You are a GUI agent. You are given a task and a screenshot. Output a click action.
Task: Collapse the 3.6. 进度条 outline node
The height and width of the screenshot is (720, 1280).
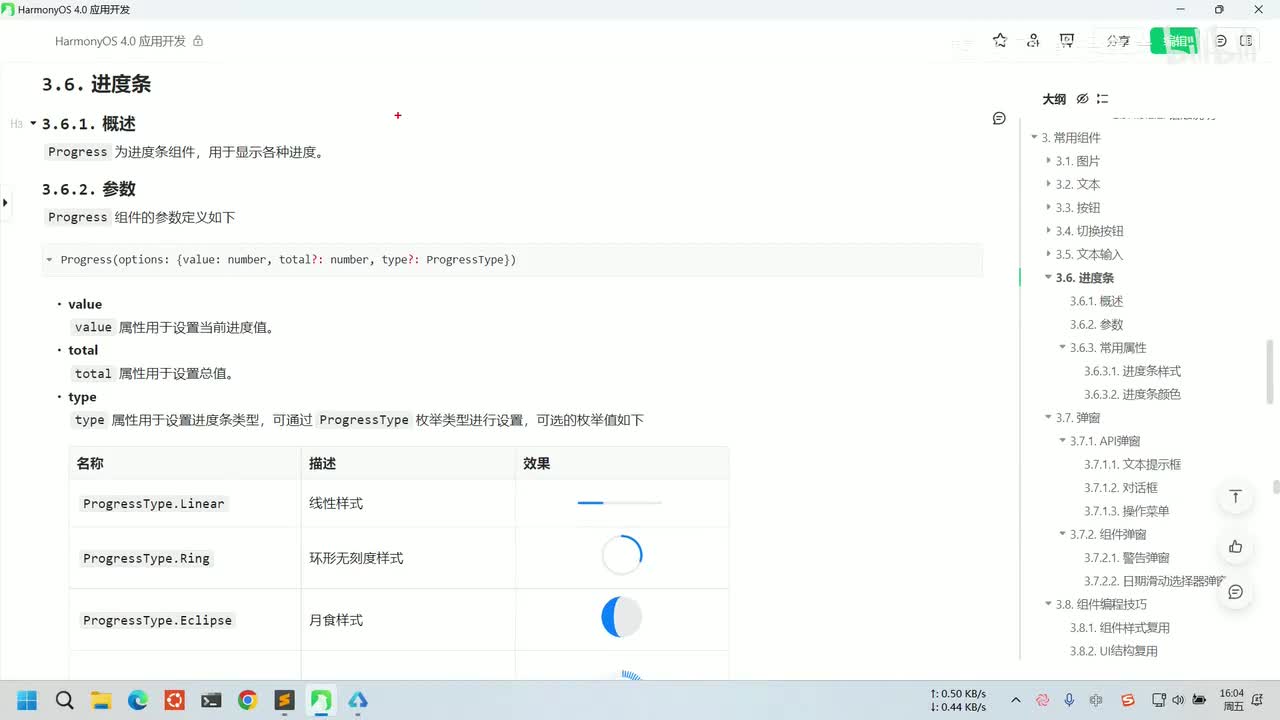click(1049, 278)
